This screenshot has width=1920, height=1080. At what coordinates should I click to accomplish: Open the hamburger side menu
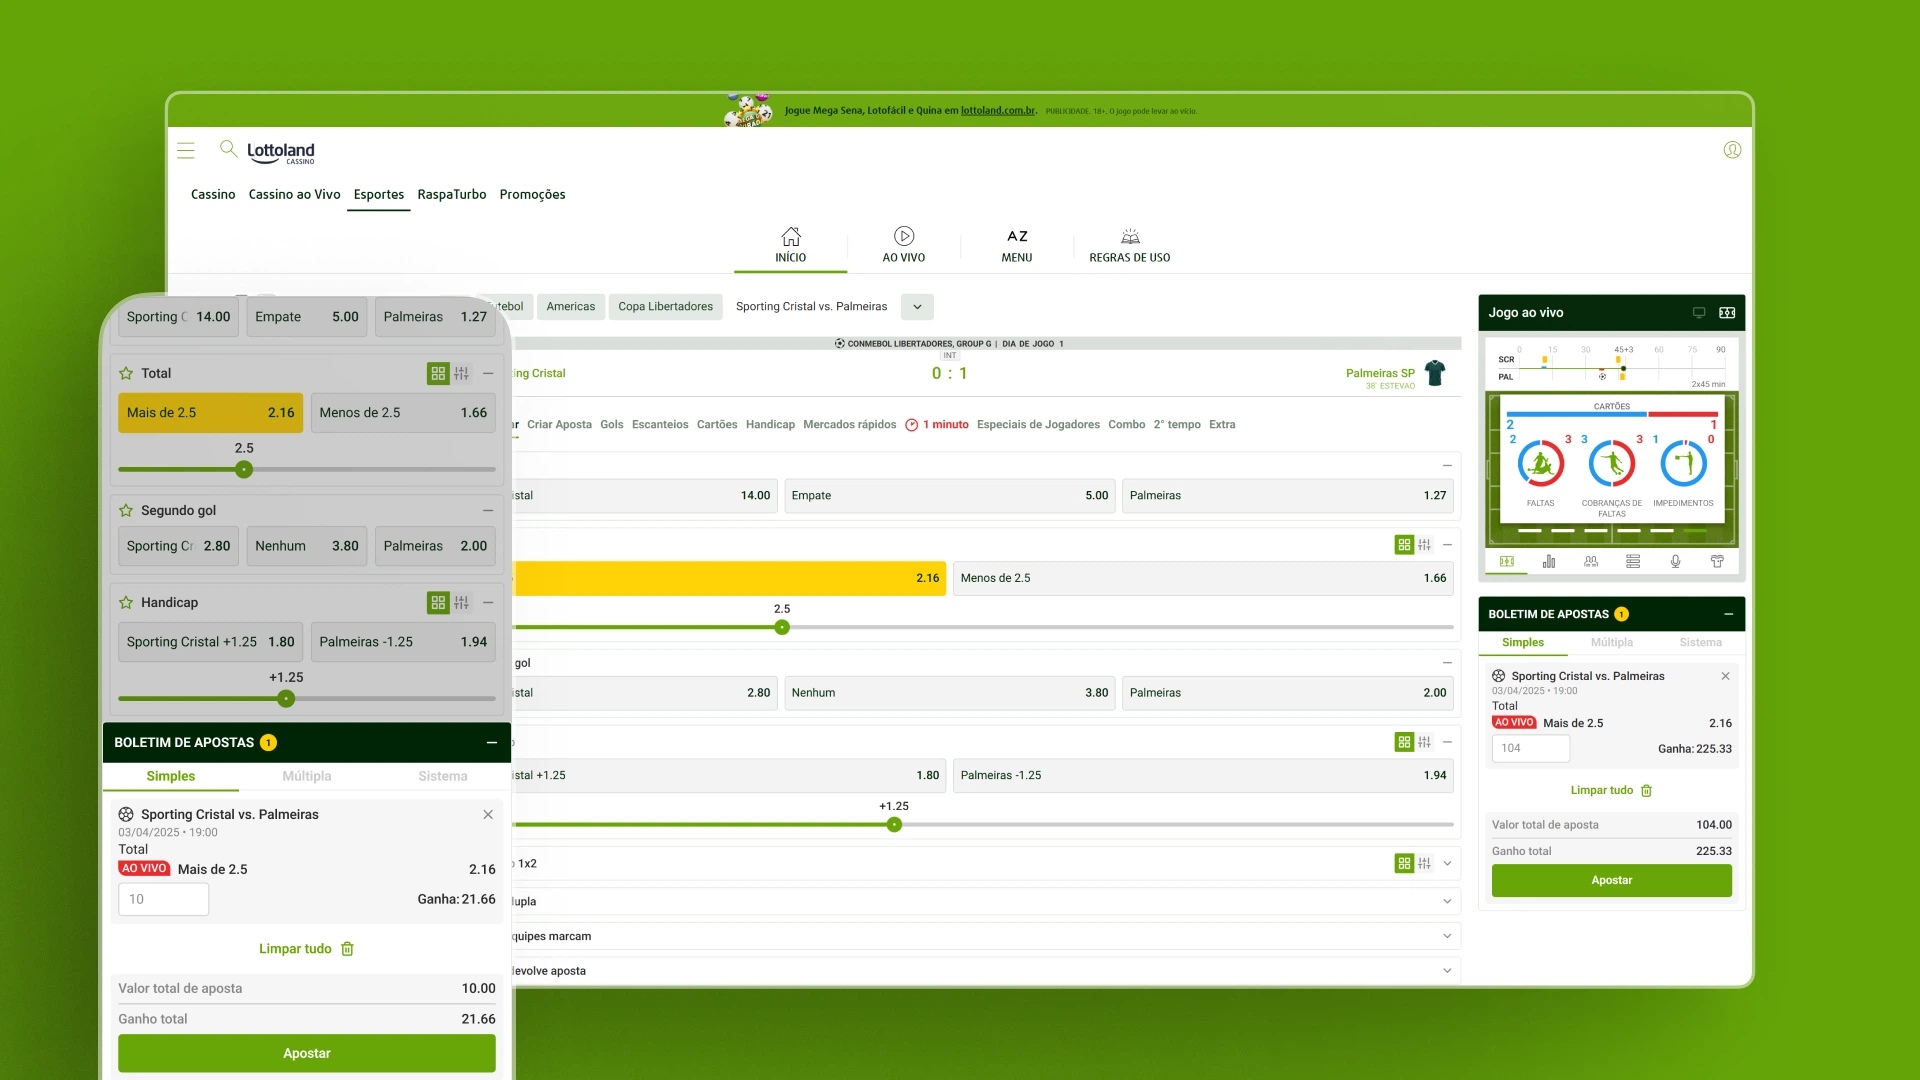186,151
